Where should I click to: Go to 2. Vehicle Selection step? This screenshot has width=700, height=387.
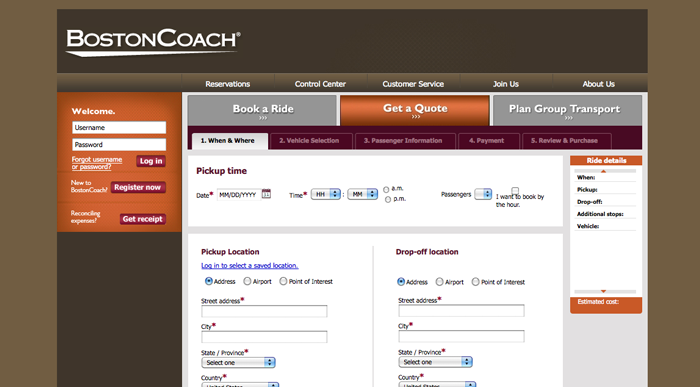(x=311, y=141)
